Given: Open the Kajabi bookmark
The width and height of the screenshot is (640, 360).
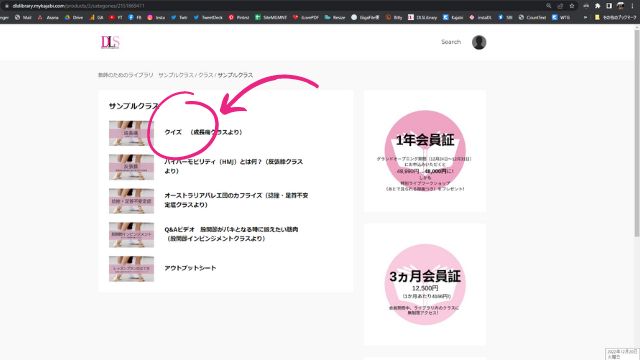Looking at the screenshot, I should pyautogui.click(x=453, y=18).
